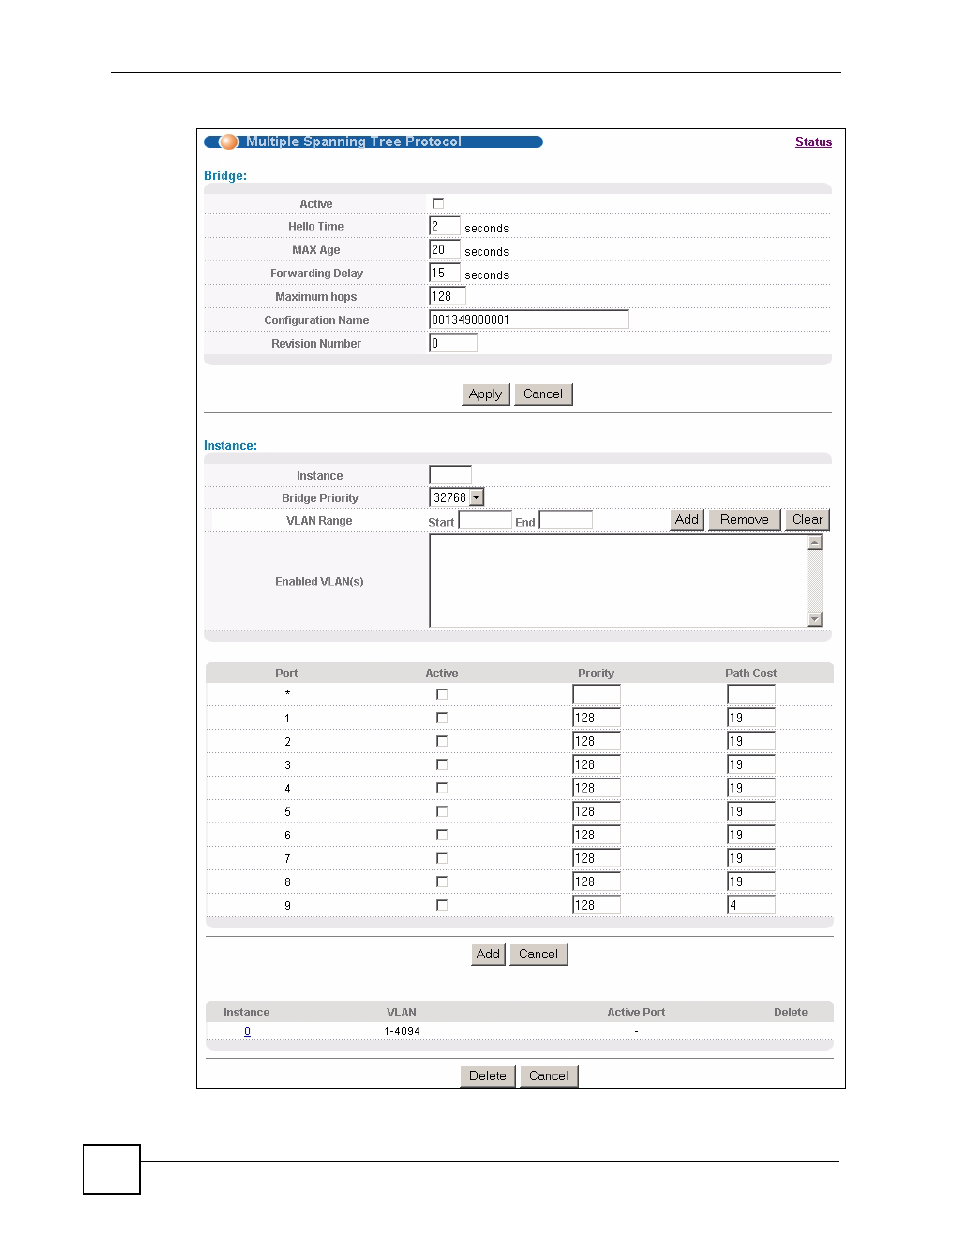
Task: Click the Configuration Name field
Action: 529,320
